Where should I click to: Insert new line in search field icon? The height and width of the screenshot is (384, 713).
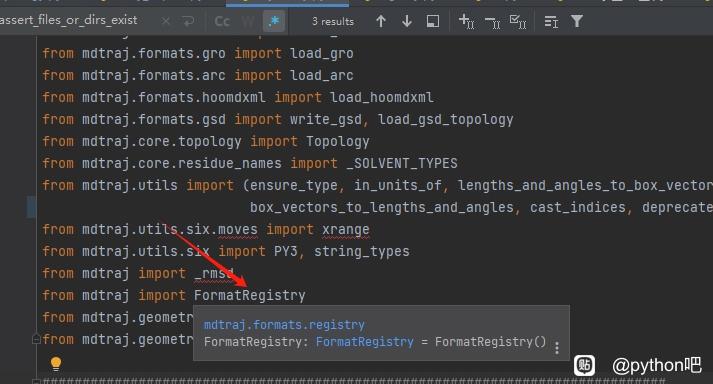(188, 21)
